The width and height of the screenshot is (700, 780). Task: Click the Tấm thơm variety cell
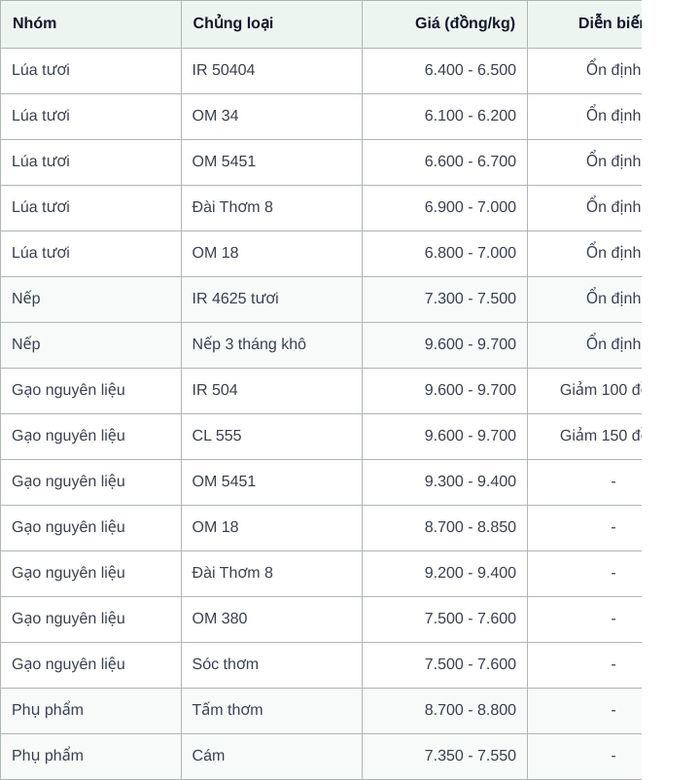pos(272,711)
